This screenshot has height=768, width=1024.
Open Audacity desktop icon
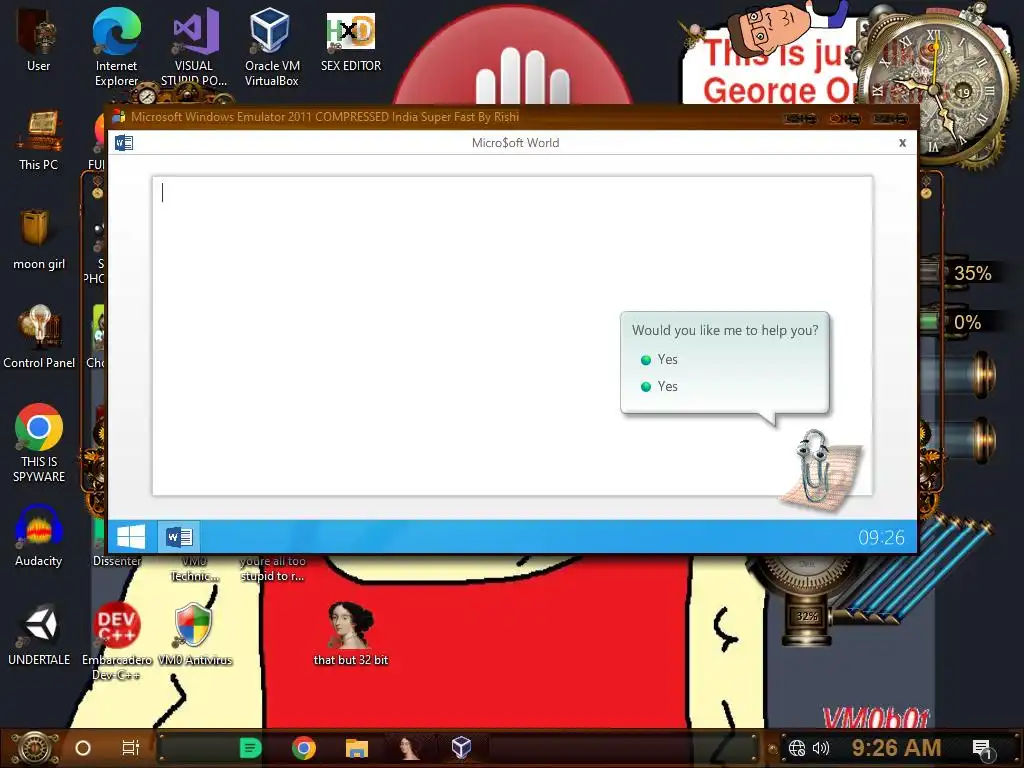(x=39, y=536)
